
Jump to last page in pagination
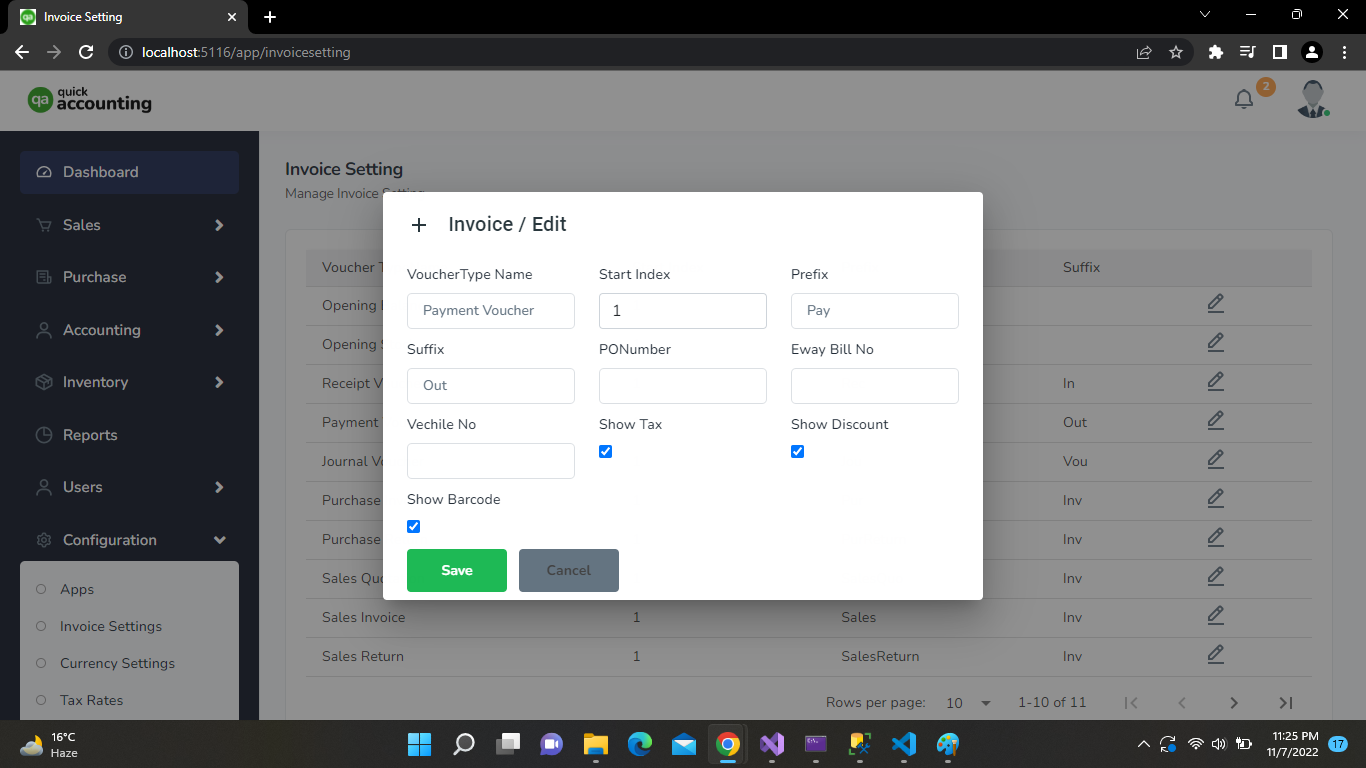1286,703
